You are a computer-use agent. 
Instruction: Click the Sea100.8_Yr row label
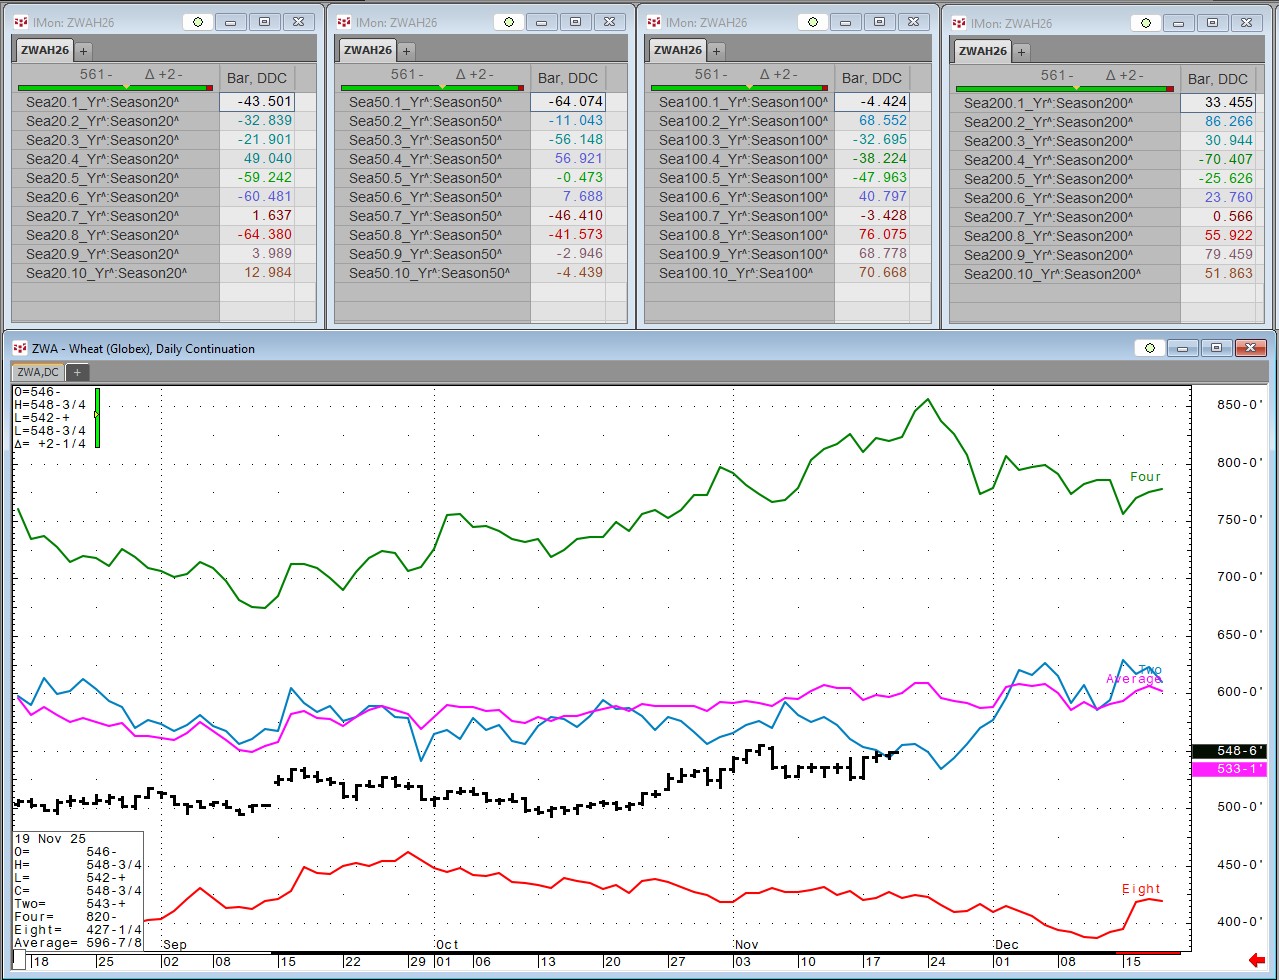point(744,235)
